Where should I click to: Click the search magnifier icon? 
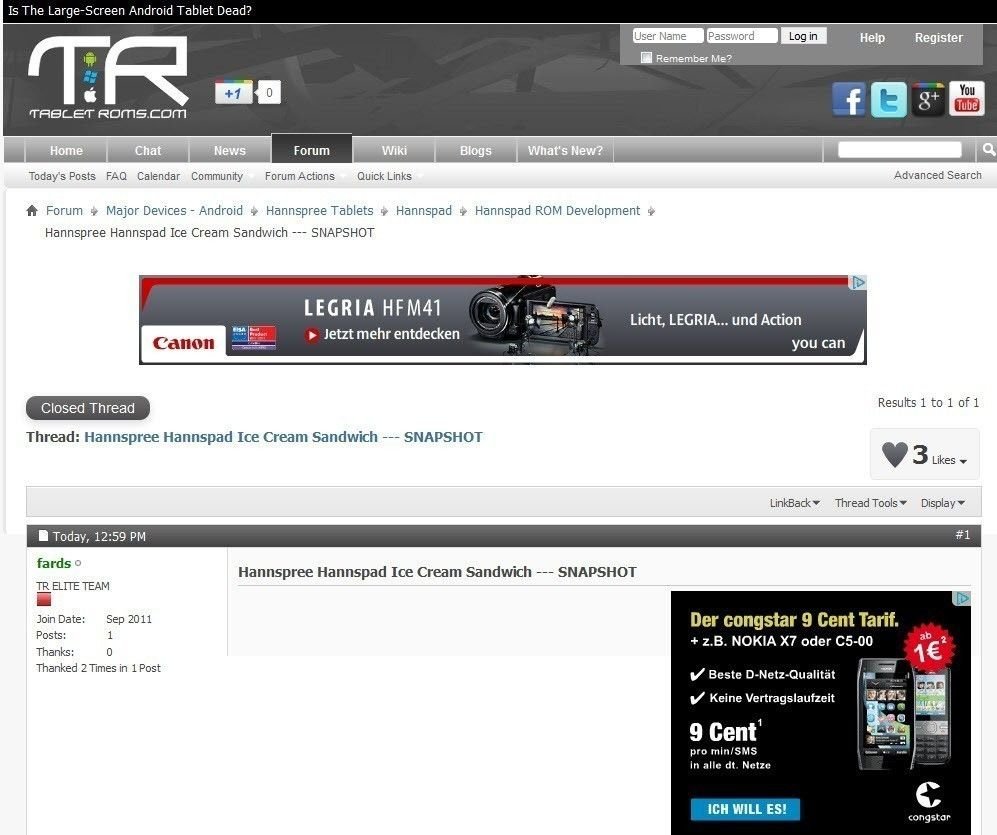coord(988,150)
